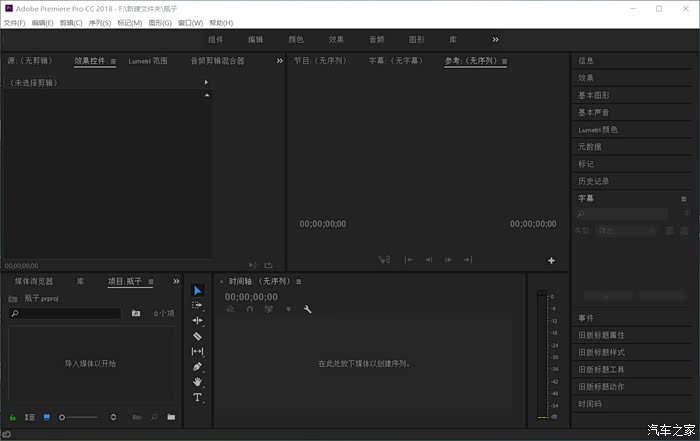
Task: Switch project panel to list view
Action: point(29,416)
